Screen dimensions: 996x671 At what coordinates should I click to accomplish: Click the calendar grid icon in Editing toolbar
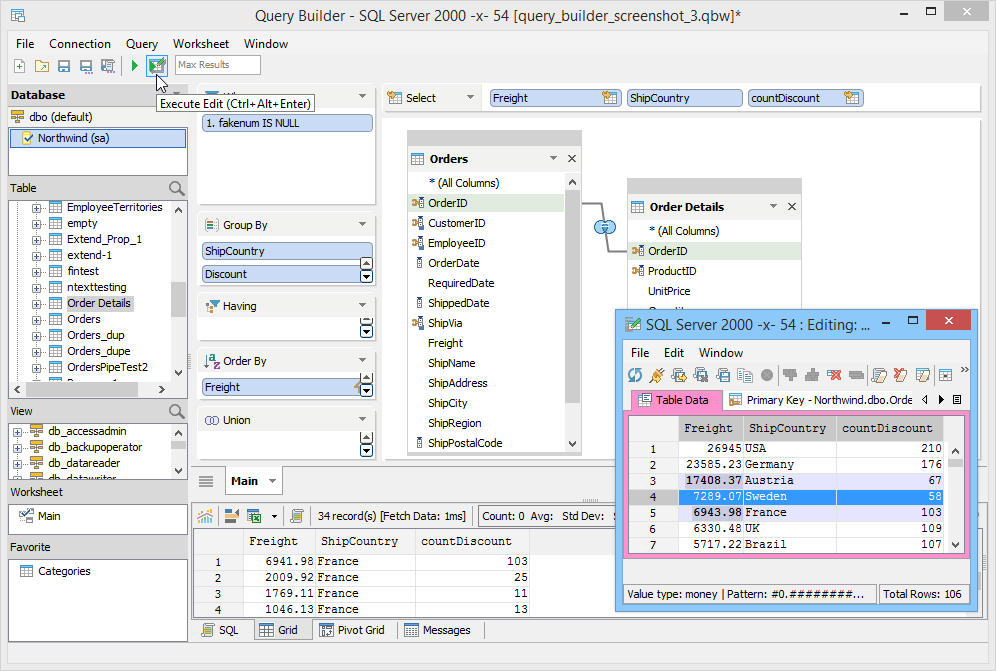945,375
